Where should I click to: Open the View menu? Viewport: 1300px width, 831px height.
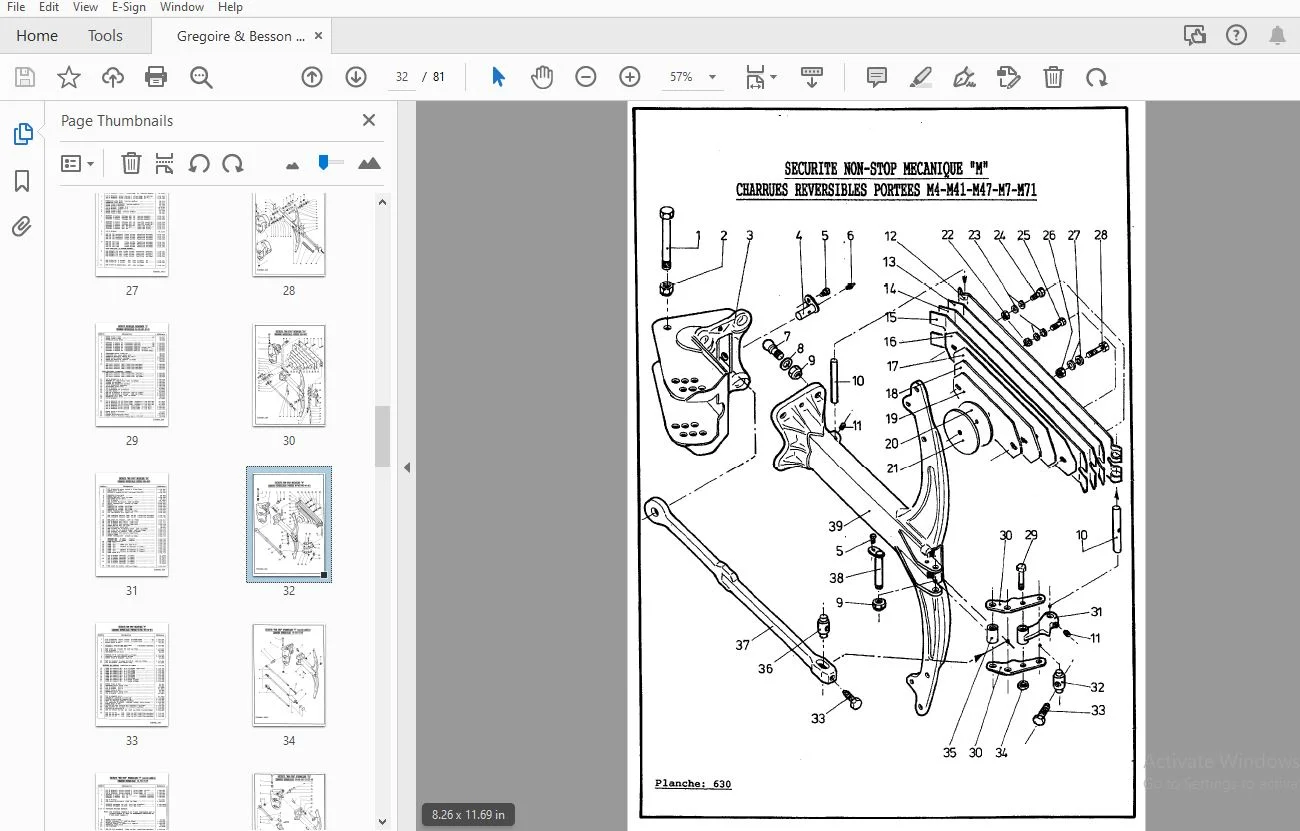pos(85,7)
